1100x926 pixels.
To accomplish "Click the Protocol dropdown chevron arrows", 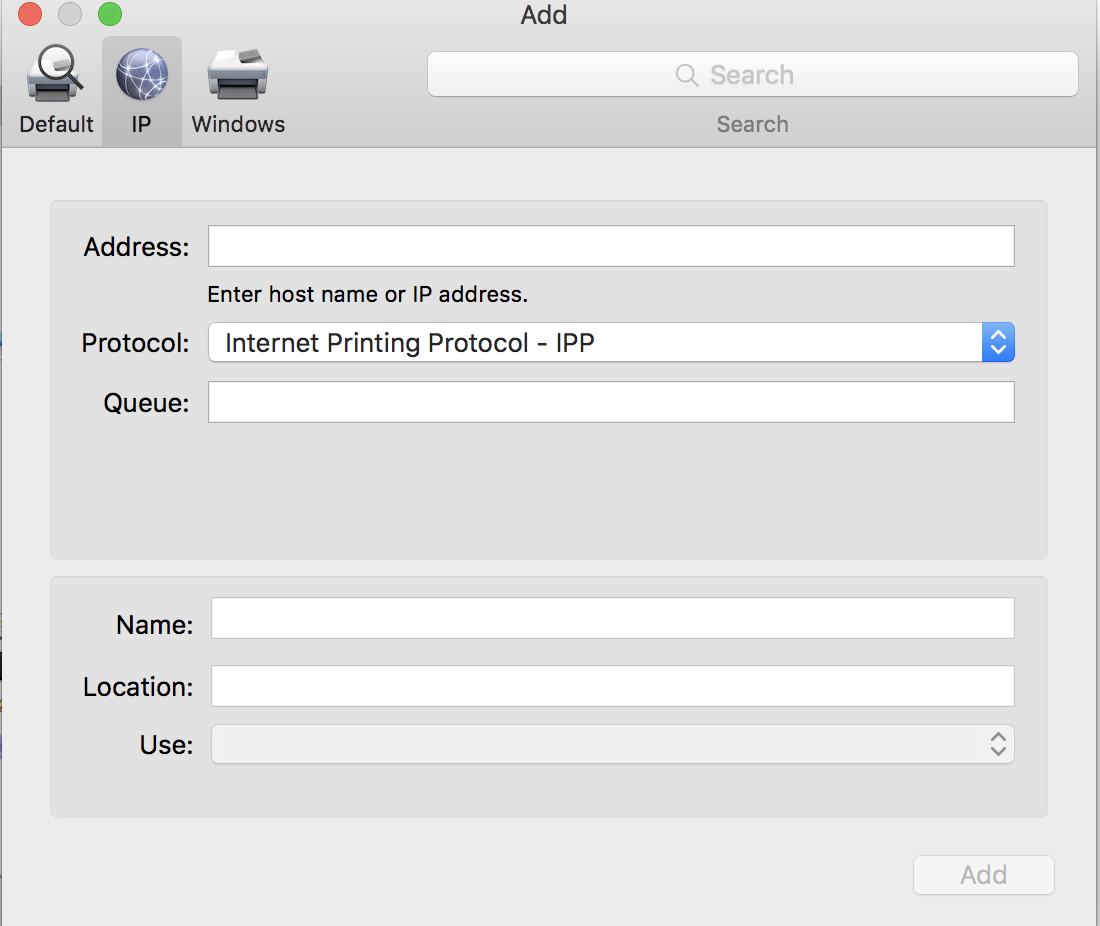I will coord(998,342).
